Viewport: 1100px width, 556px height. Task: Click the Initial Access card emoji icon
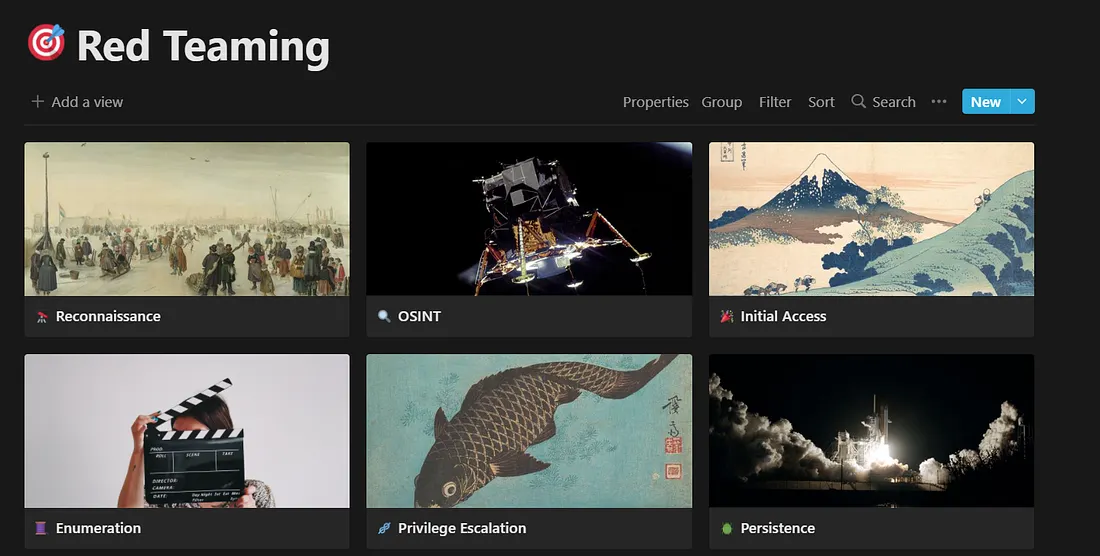pos(726,317)
